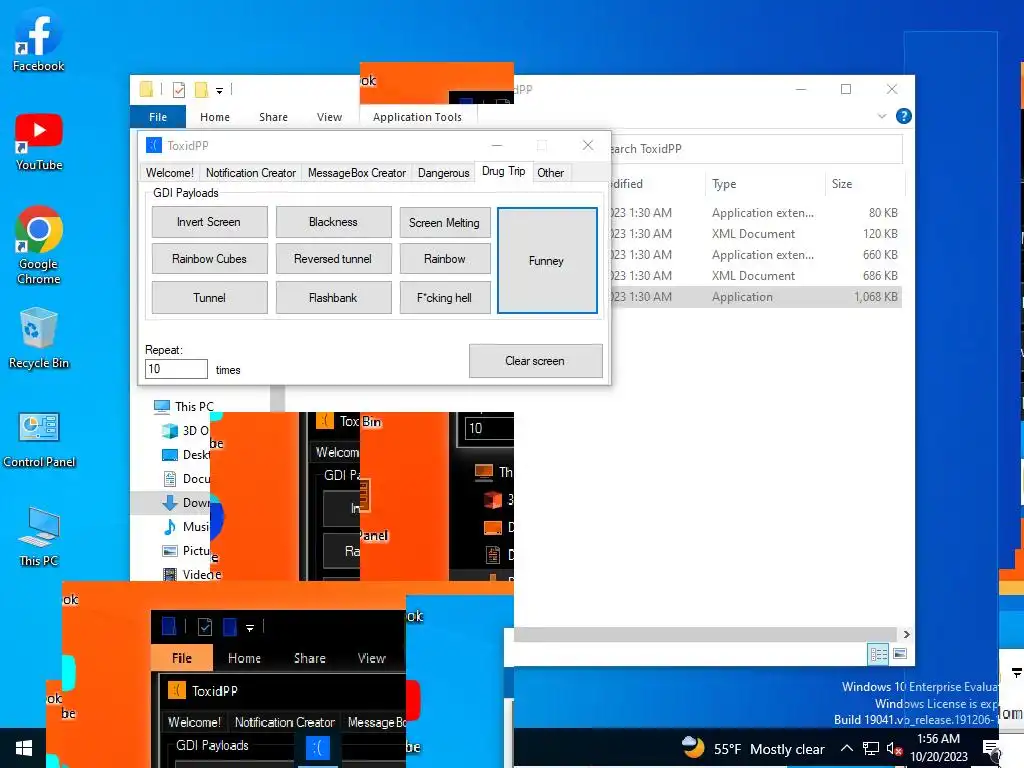Open the Recycle Bin icon
Image resolution: width=1024 pixels, height=768 pixels.
pyautogui.click(x=39, y=338)
